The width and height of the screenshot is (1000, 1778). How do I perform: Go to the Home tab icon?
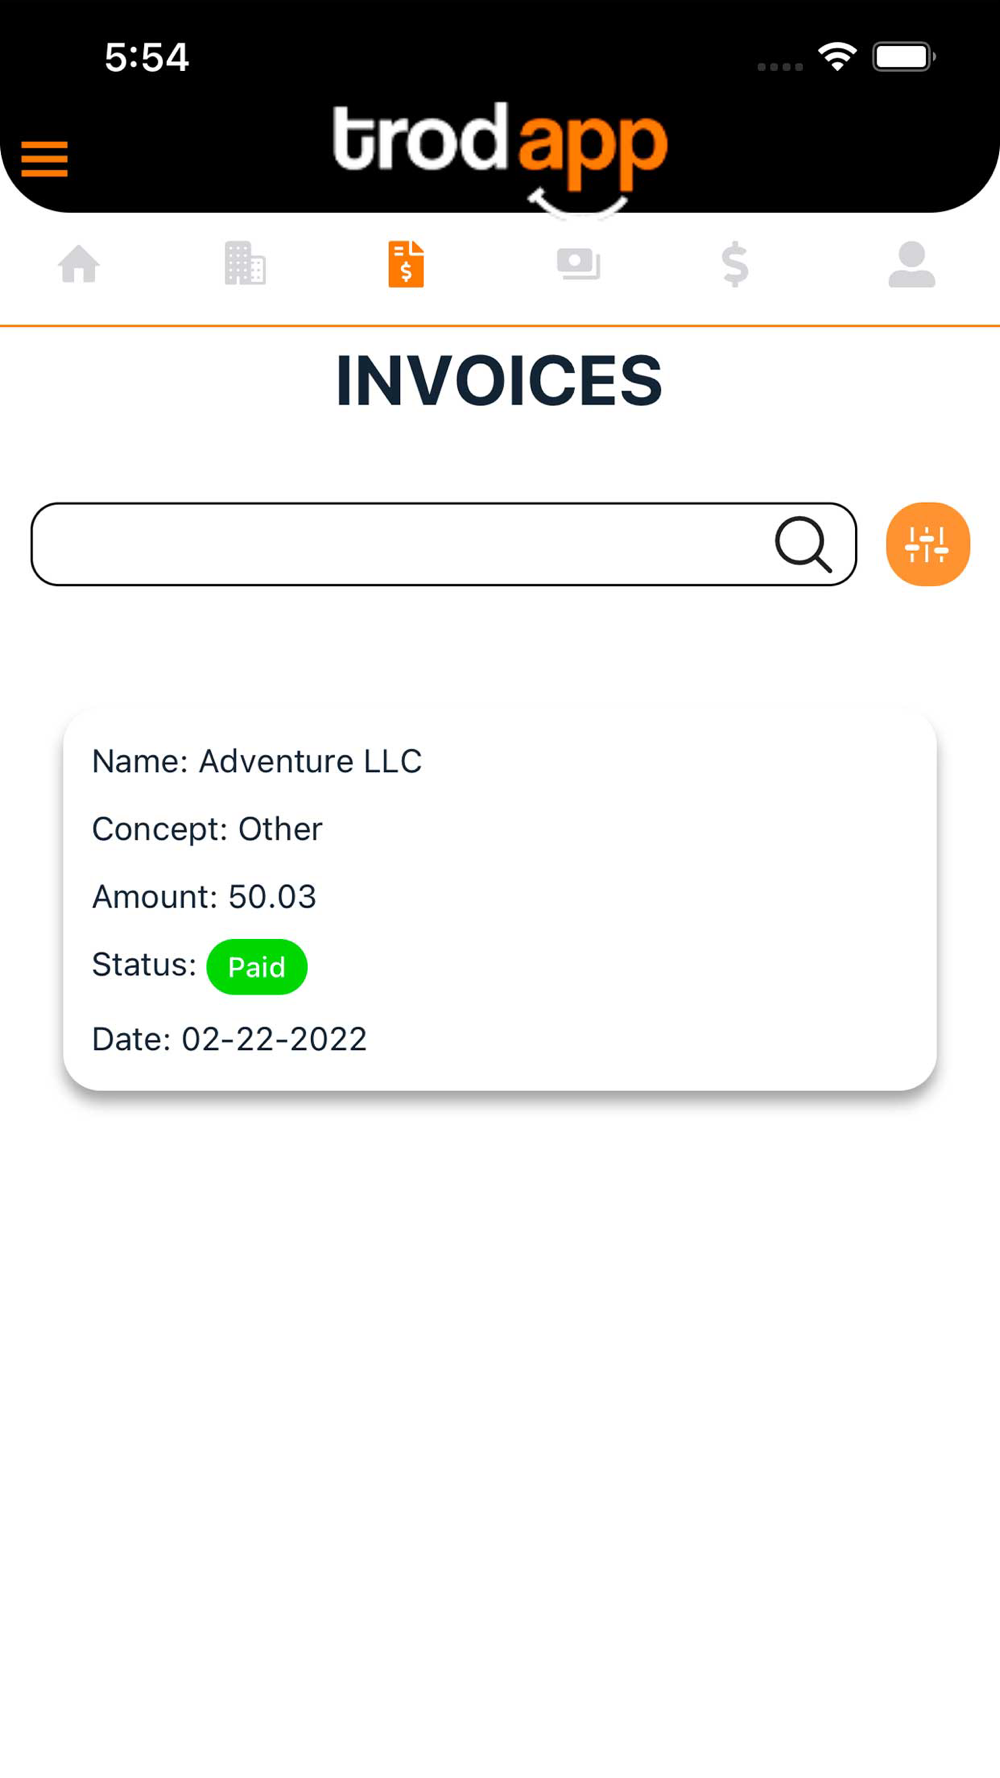(79, 265)
